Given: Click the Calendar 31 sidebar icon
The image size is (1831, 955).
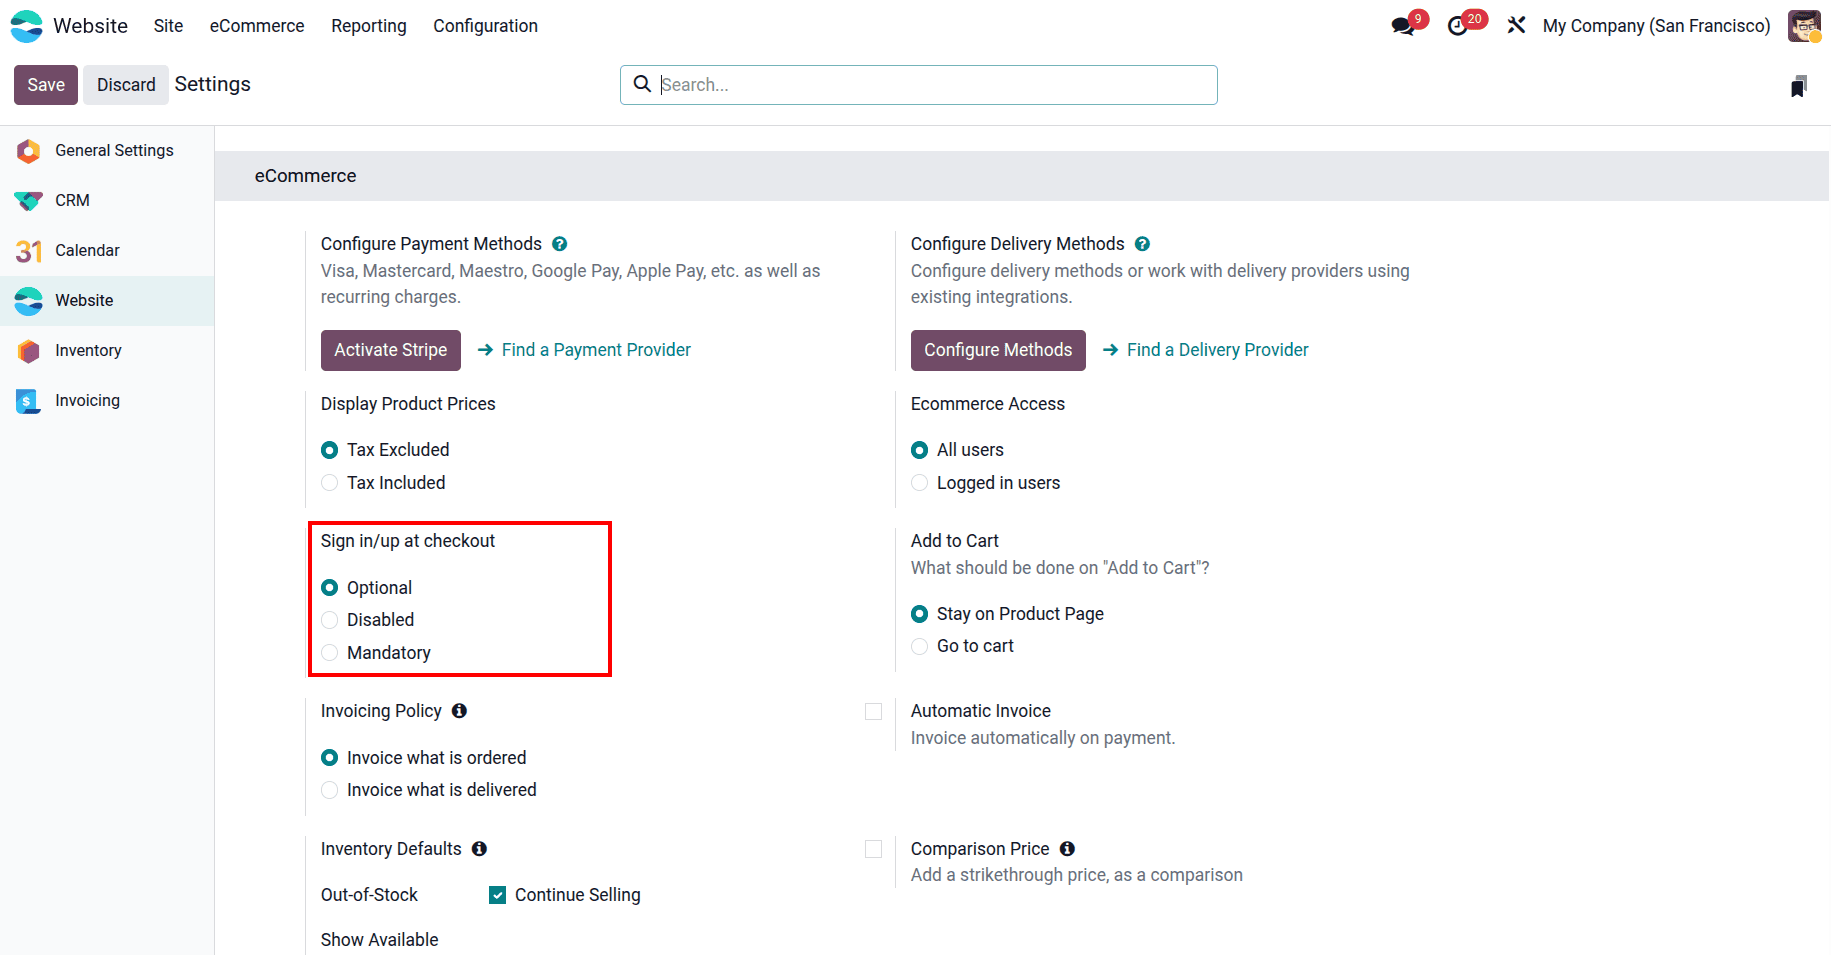Looking at the screenshot, I should pyautogui.click(x=28, y=251).
